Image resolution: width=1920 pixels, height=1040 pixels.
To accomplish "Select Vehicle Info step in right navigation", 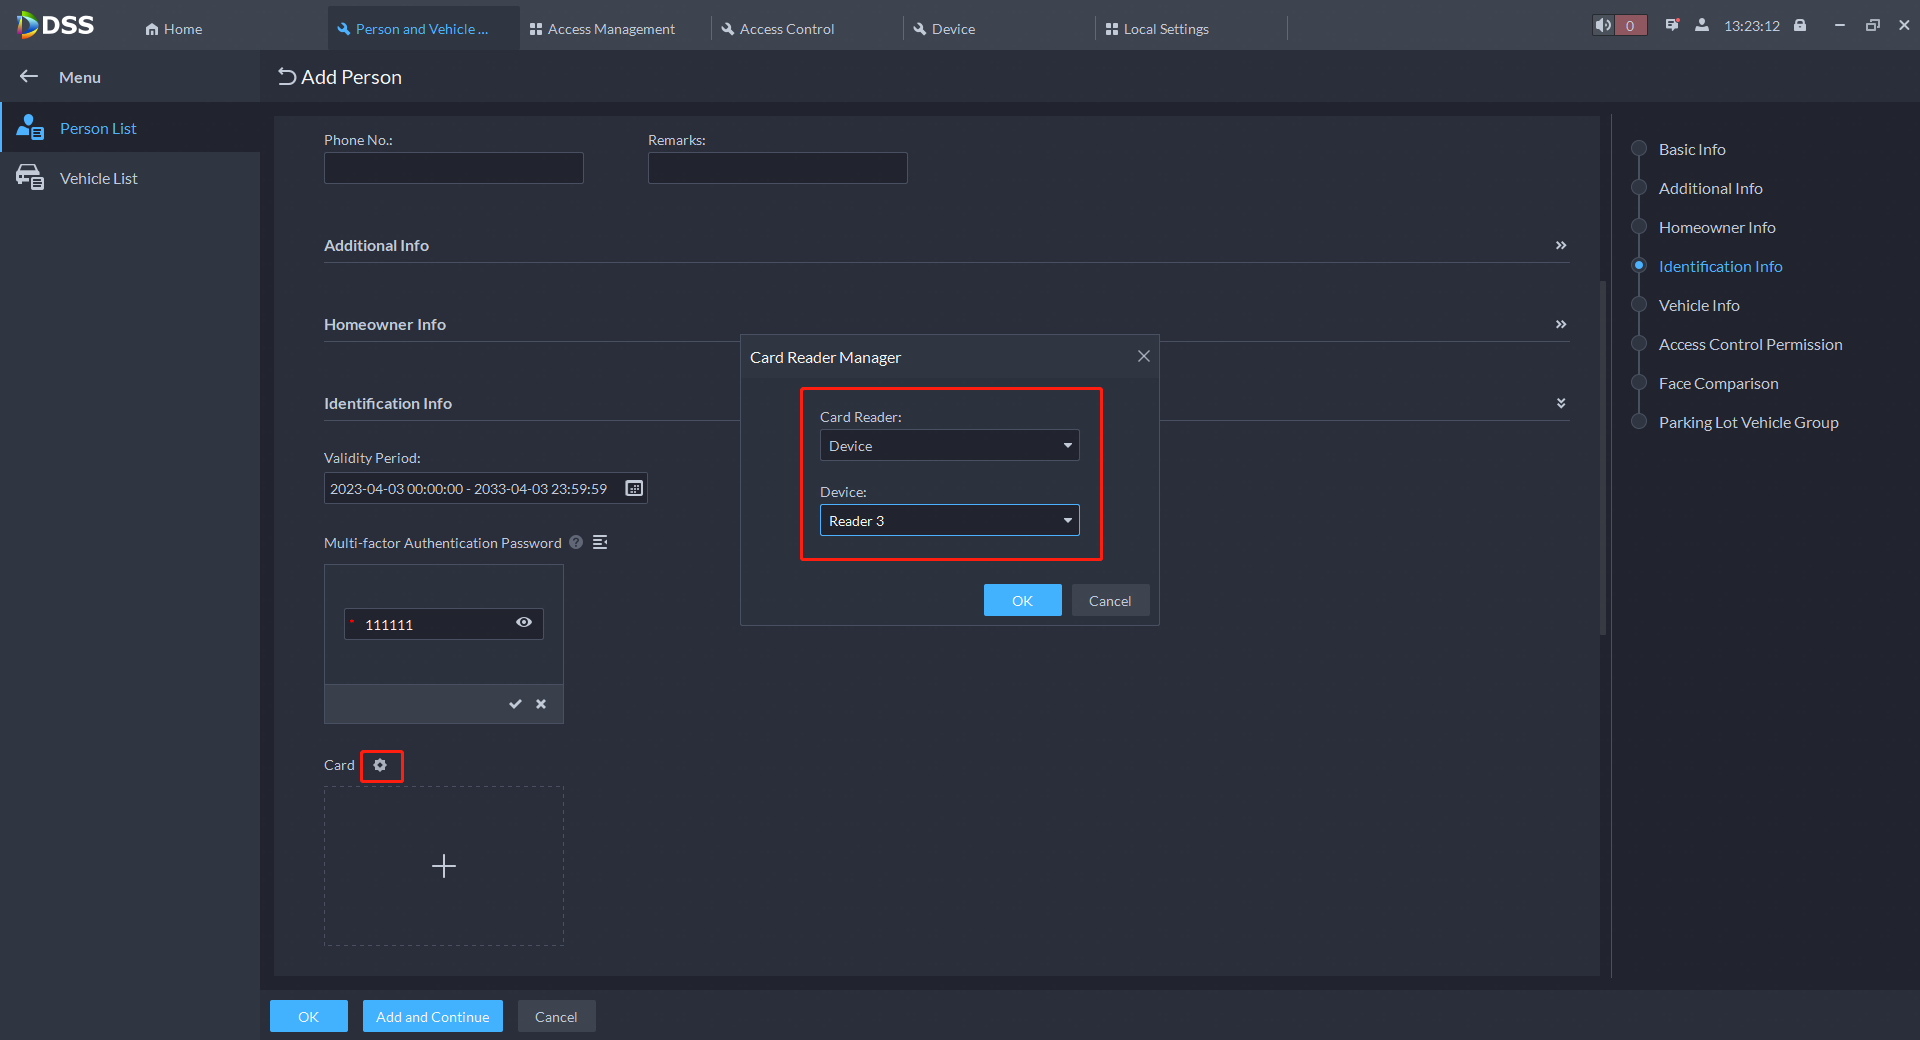I will click(x=1698, y=305).
